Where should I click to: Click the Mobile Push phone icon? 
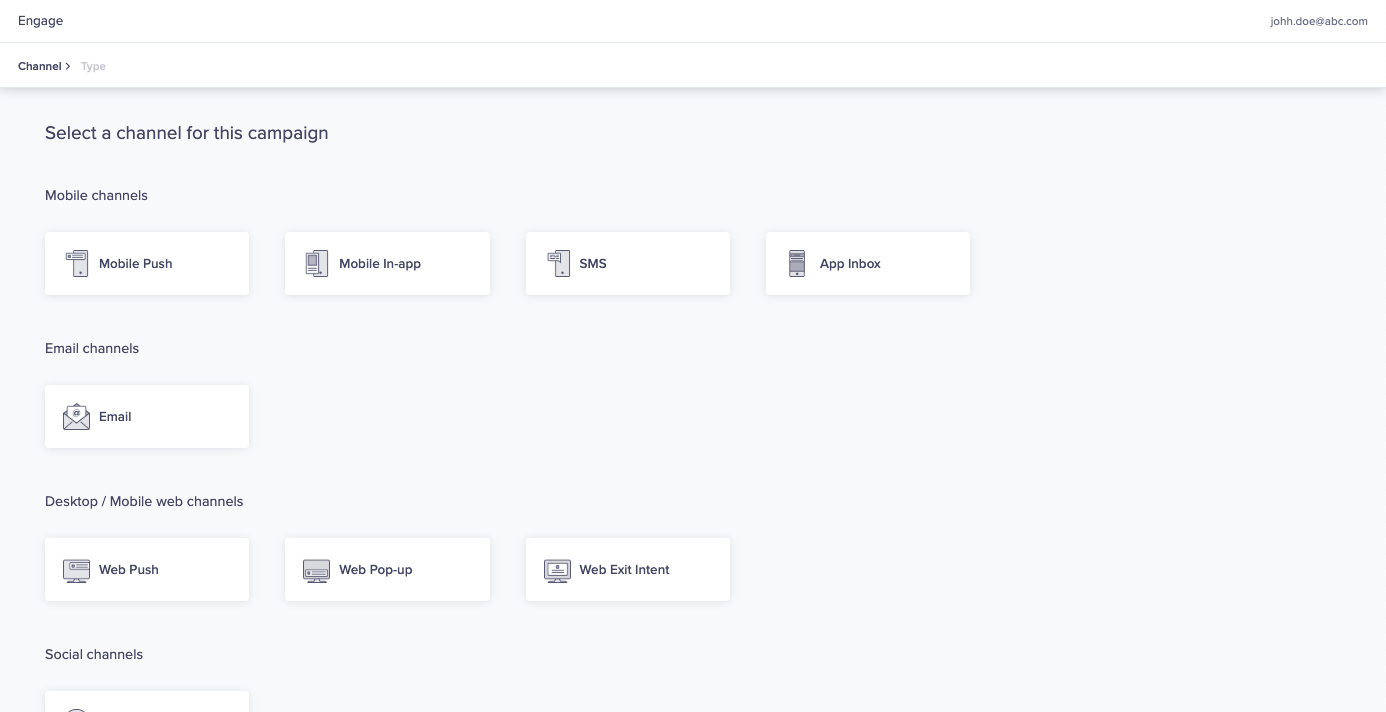pyautogui.click(x=77, y=263)
